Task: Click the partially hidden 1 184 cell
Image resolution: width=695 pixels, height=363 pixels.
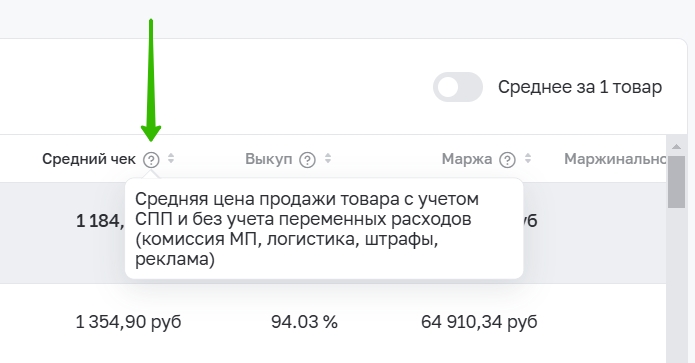Action: point(100,221)
